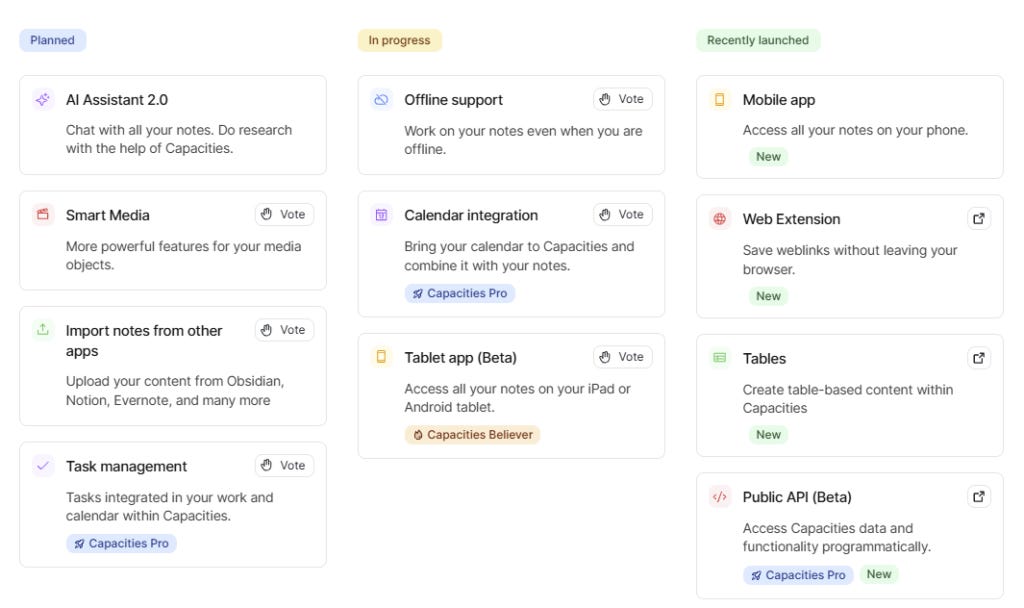Image resolution: width=1024 pixels, height=608 pixels.
Task: Click the Tablet app (Beta) title
Action: 460,358
